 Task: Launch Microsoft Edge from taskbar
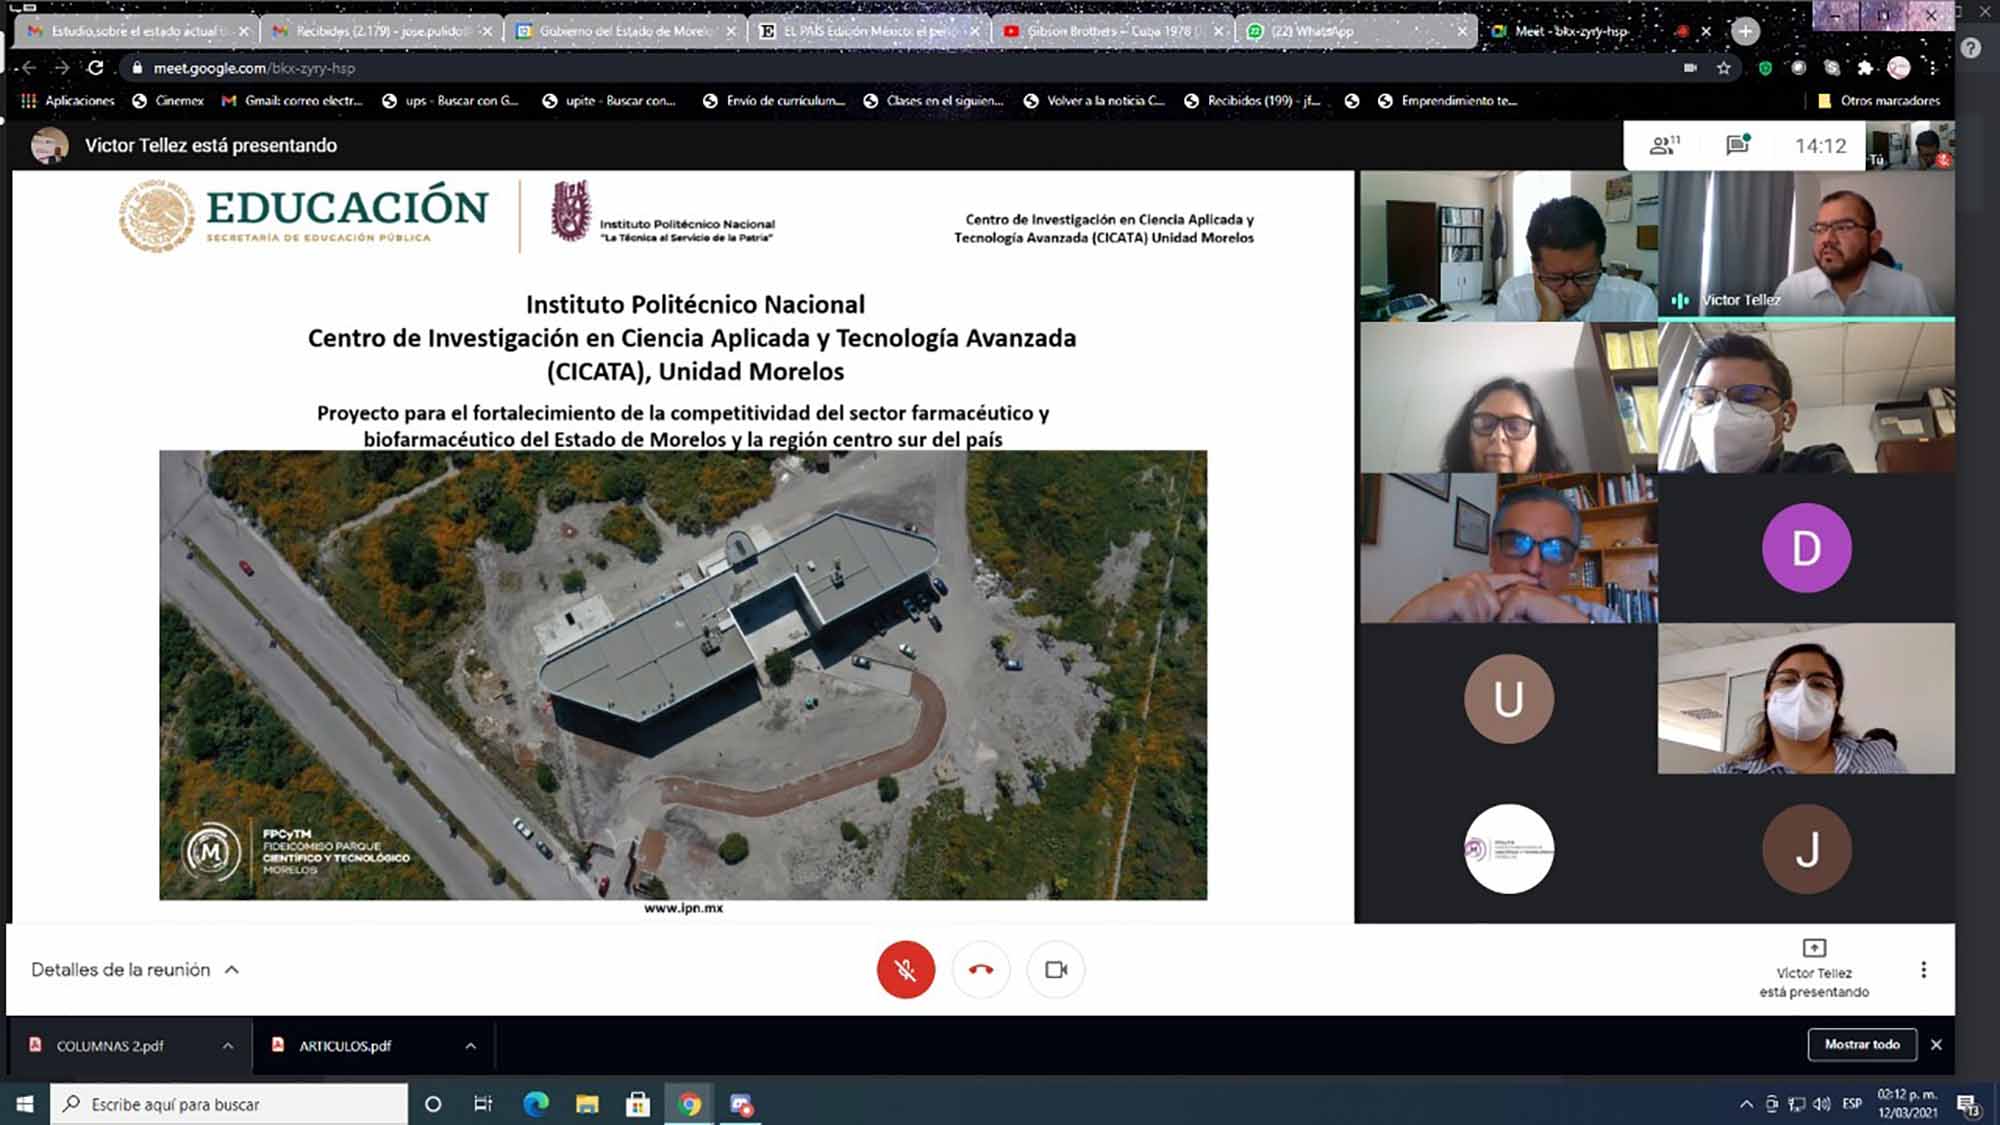(x=536, y=1104)
